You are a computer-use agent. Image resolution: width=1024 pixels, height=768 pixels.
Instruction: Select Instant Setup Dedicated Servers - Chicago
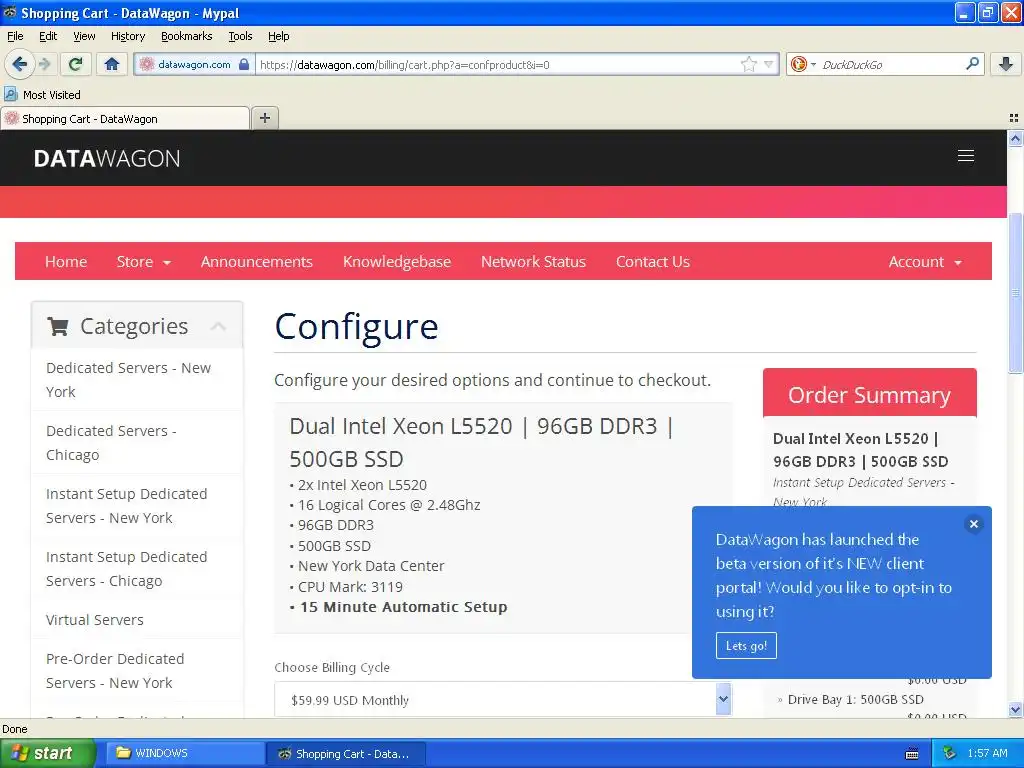coord(136,568)
